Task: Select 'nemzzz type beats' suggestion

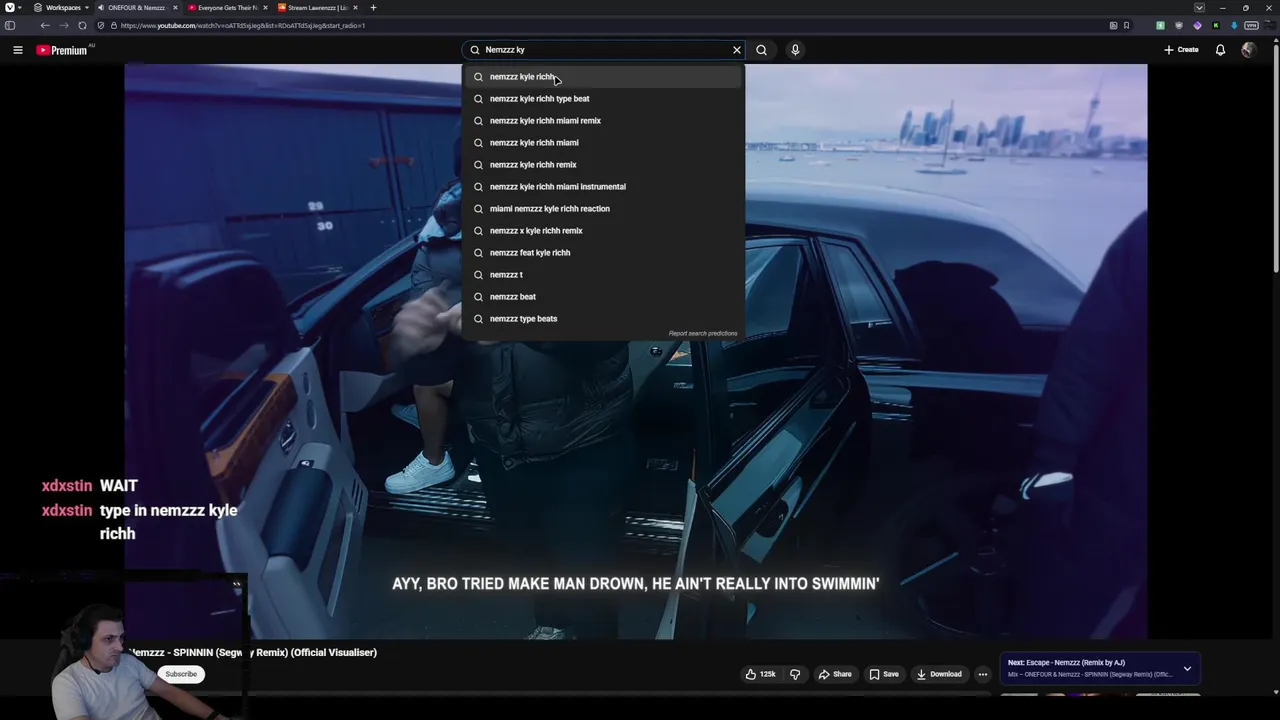Action: point(603,319)
